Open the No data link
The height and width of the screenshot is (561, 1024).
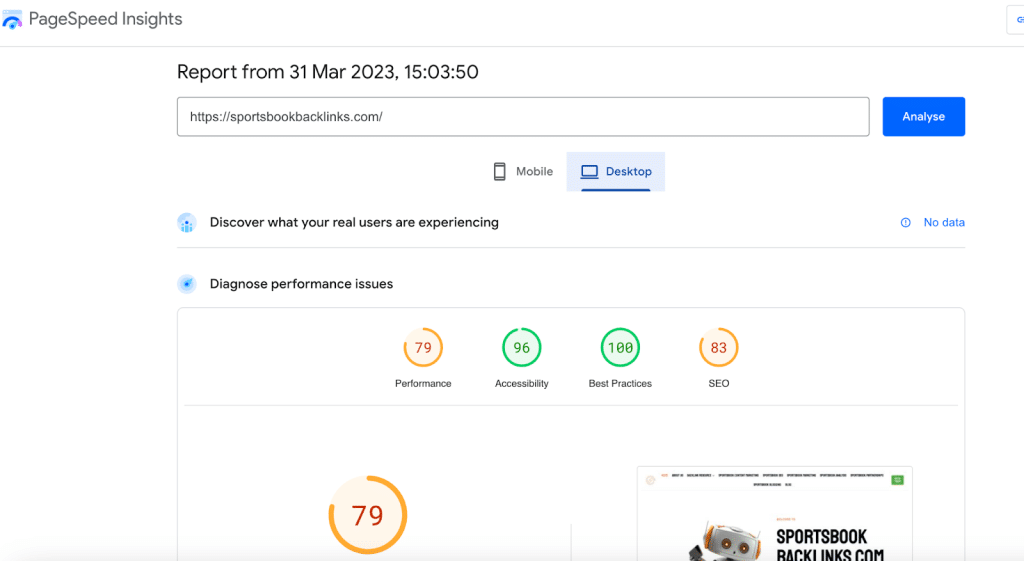pyautogui.click(x=943, y=223)
